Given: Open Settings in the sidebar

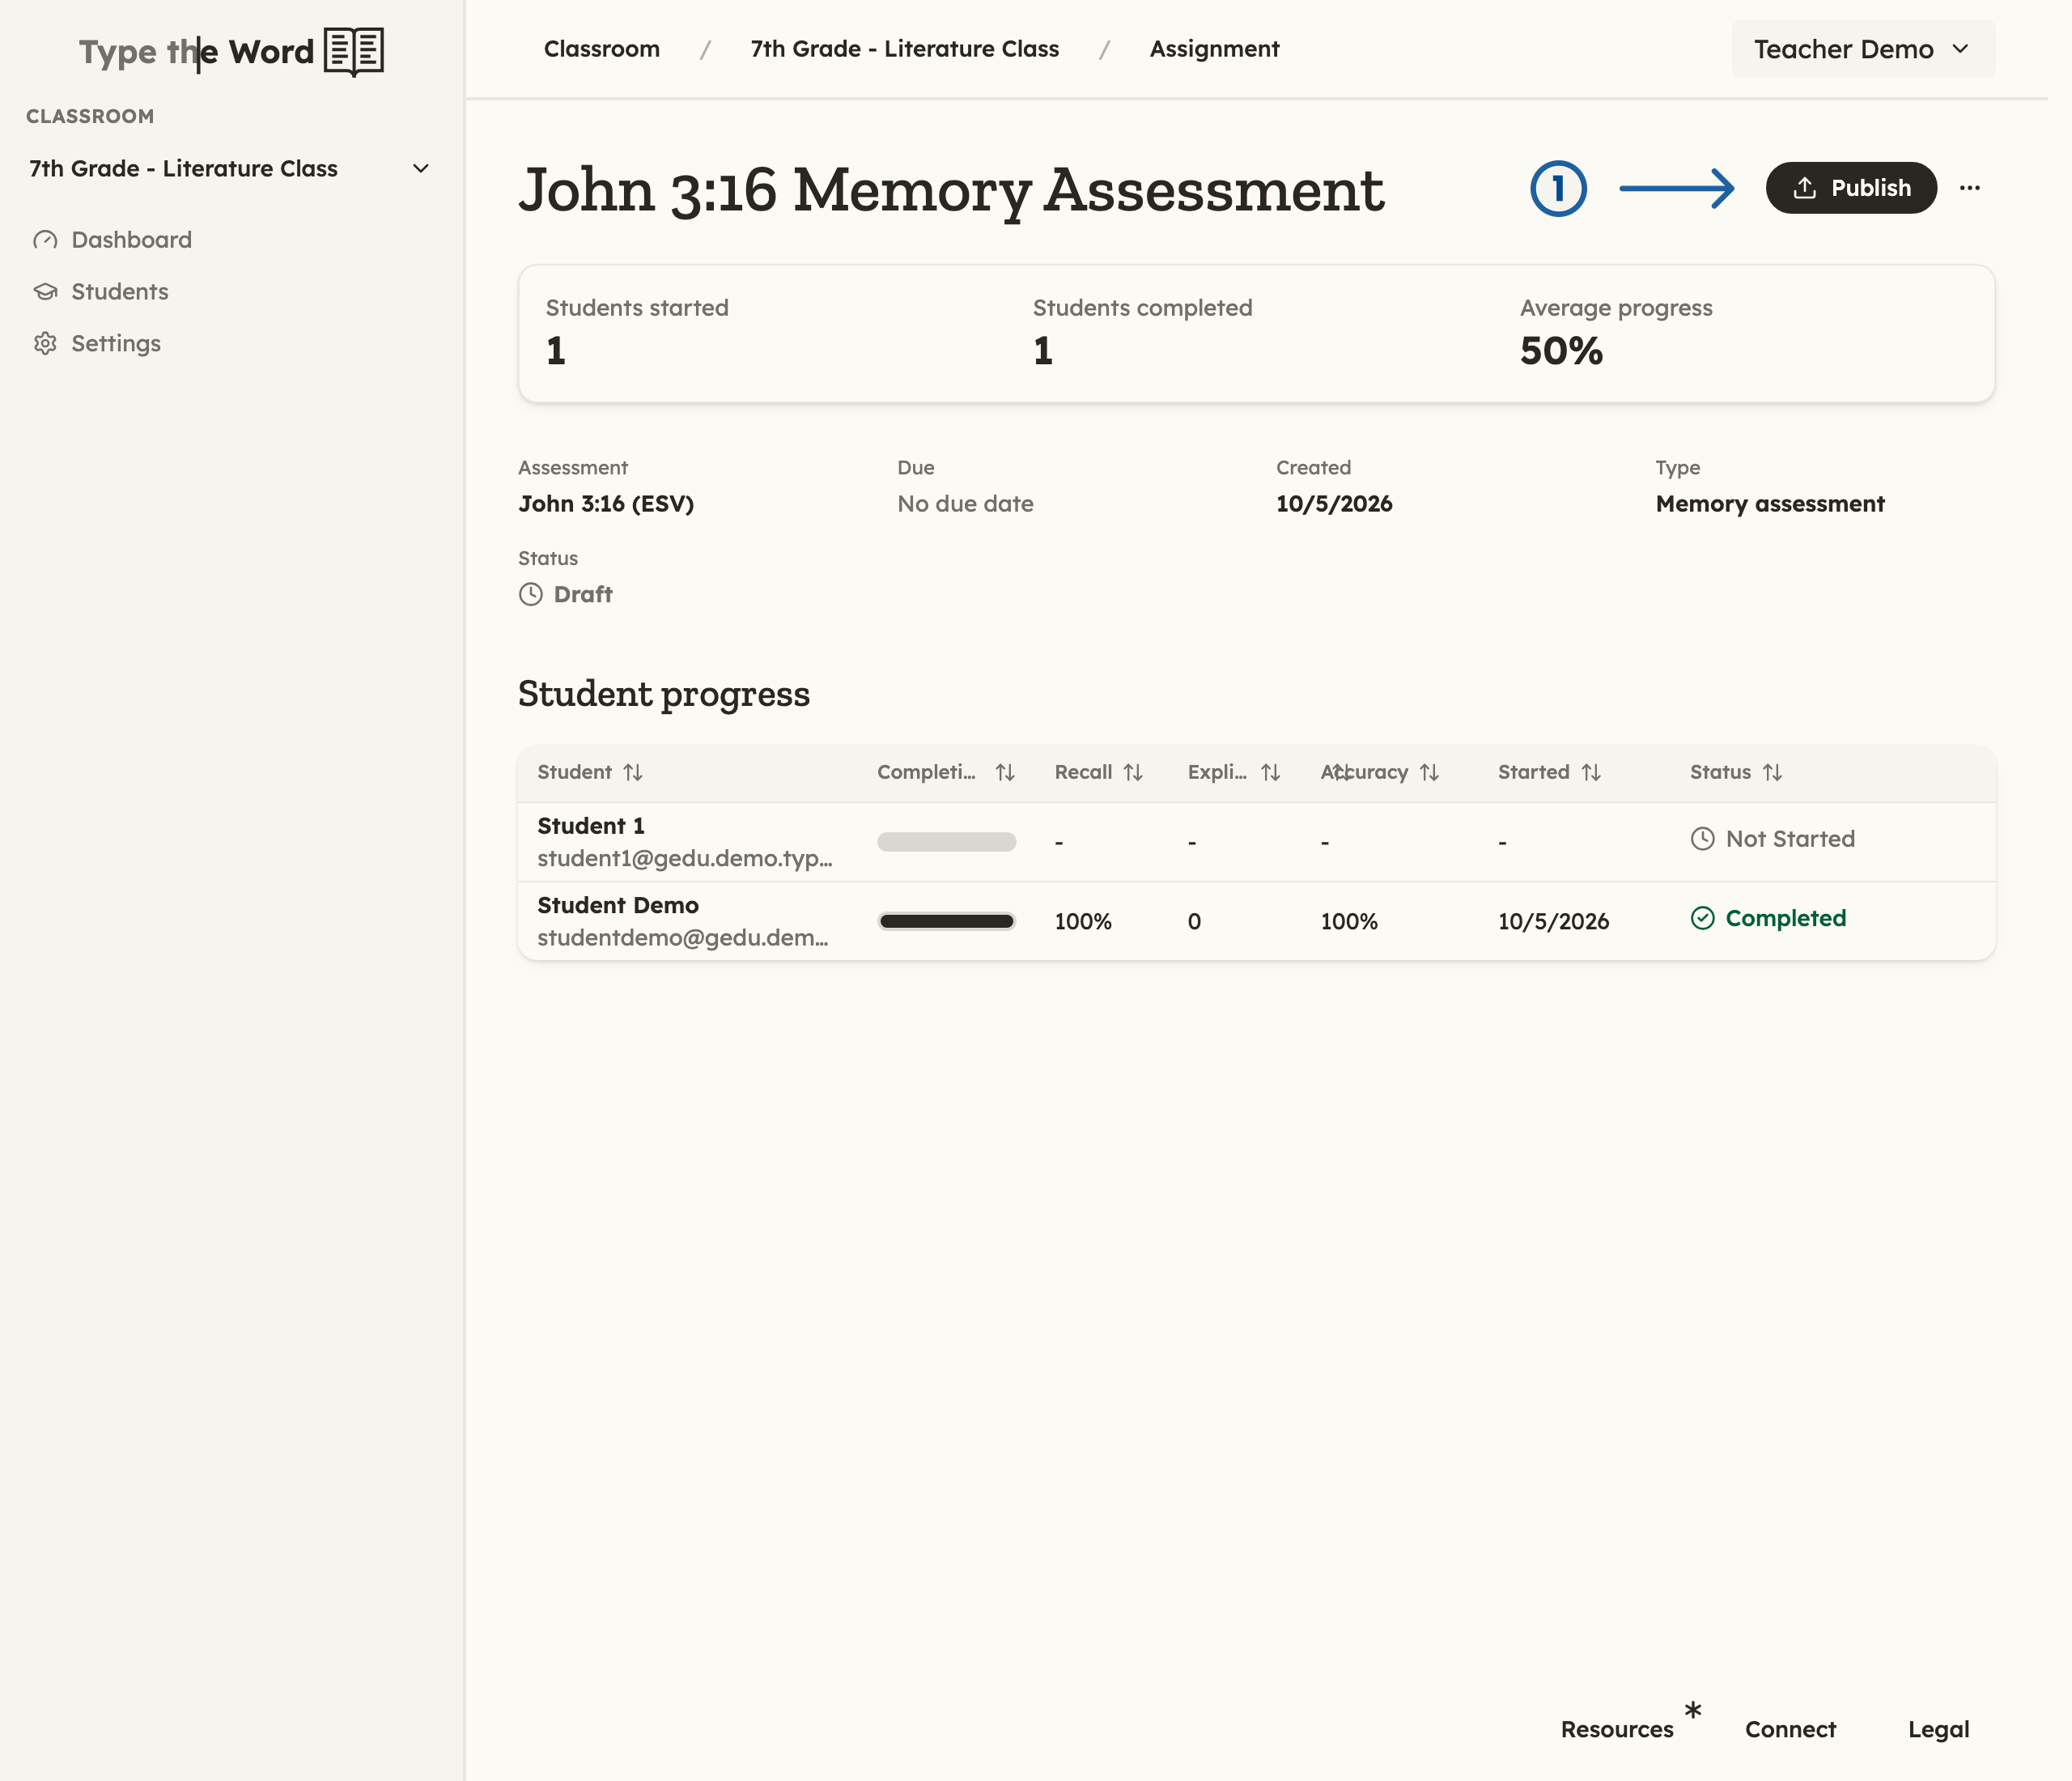Looking at the screenshot, I should tap(97, 344).
